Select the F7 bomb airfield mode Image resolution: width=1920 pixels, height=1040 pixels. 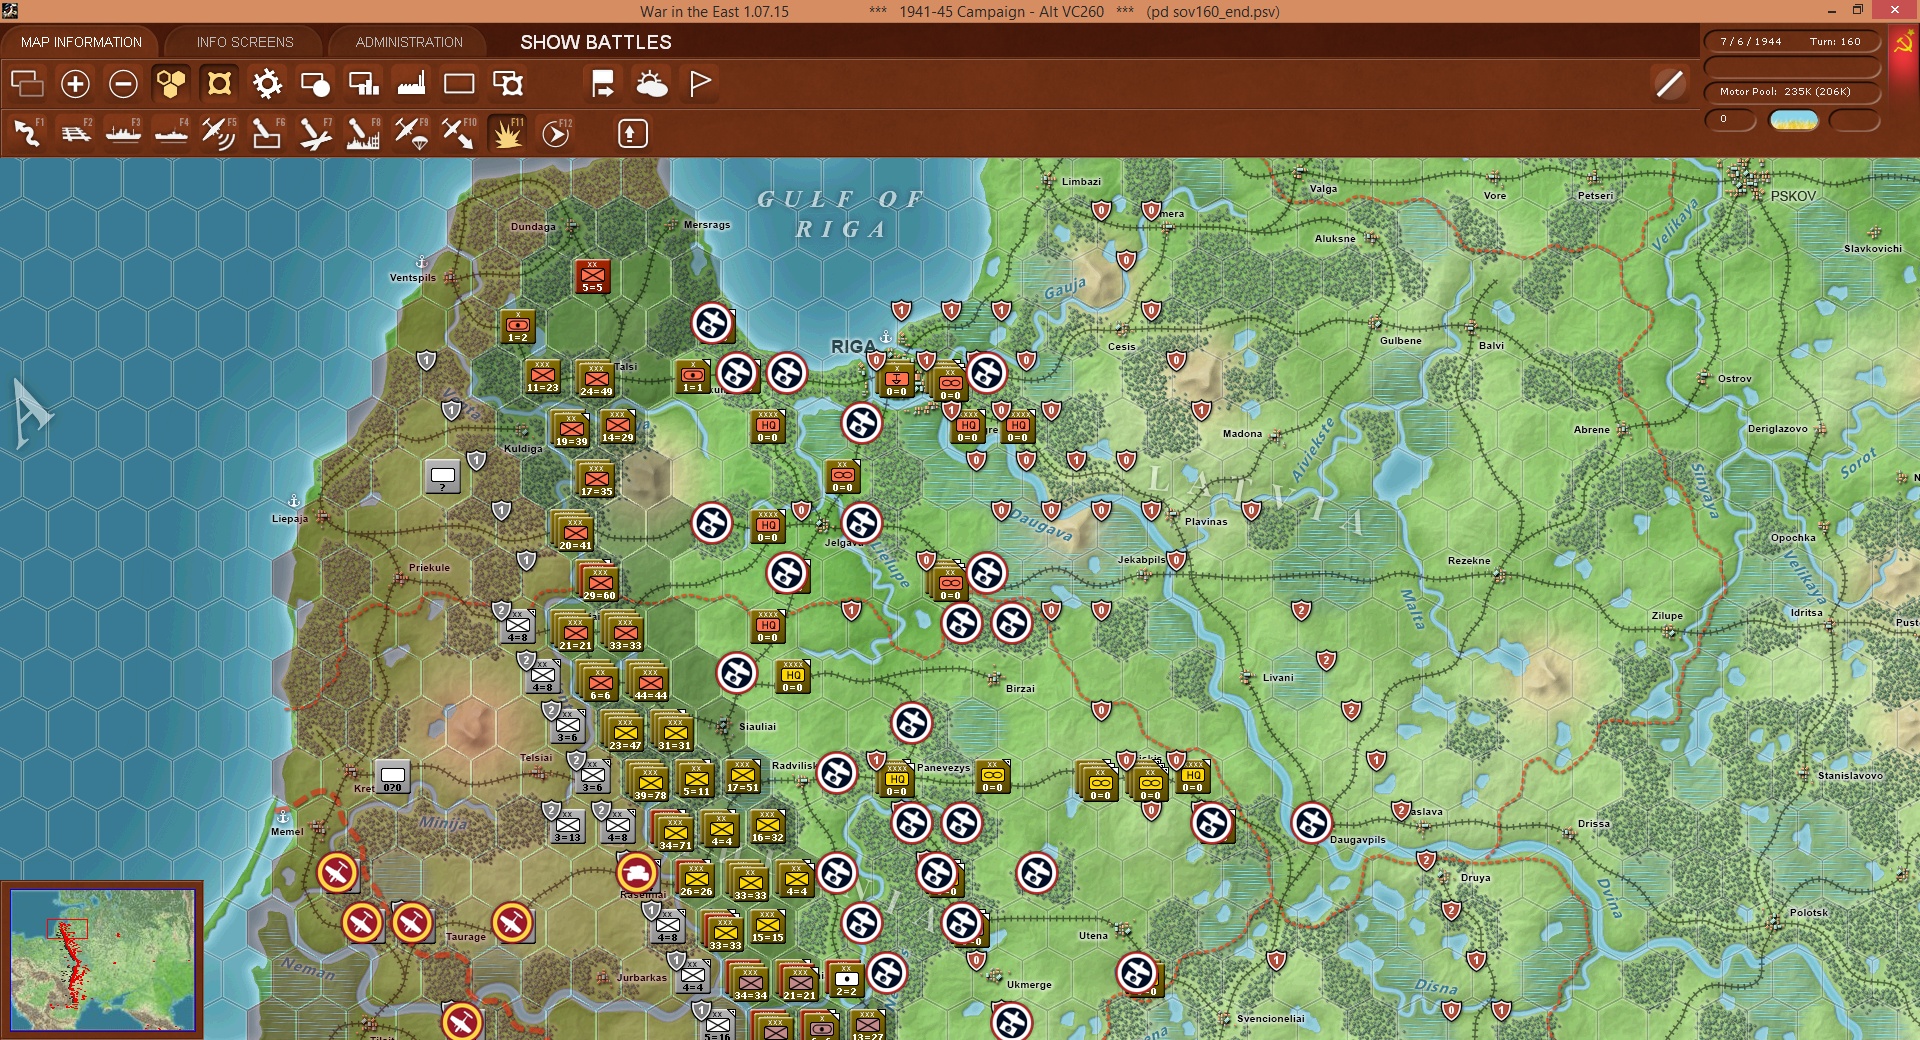click(x=315, y=133)
